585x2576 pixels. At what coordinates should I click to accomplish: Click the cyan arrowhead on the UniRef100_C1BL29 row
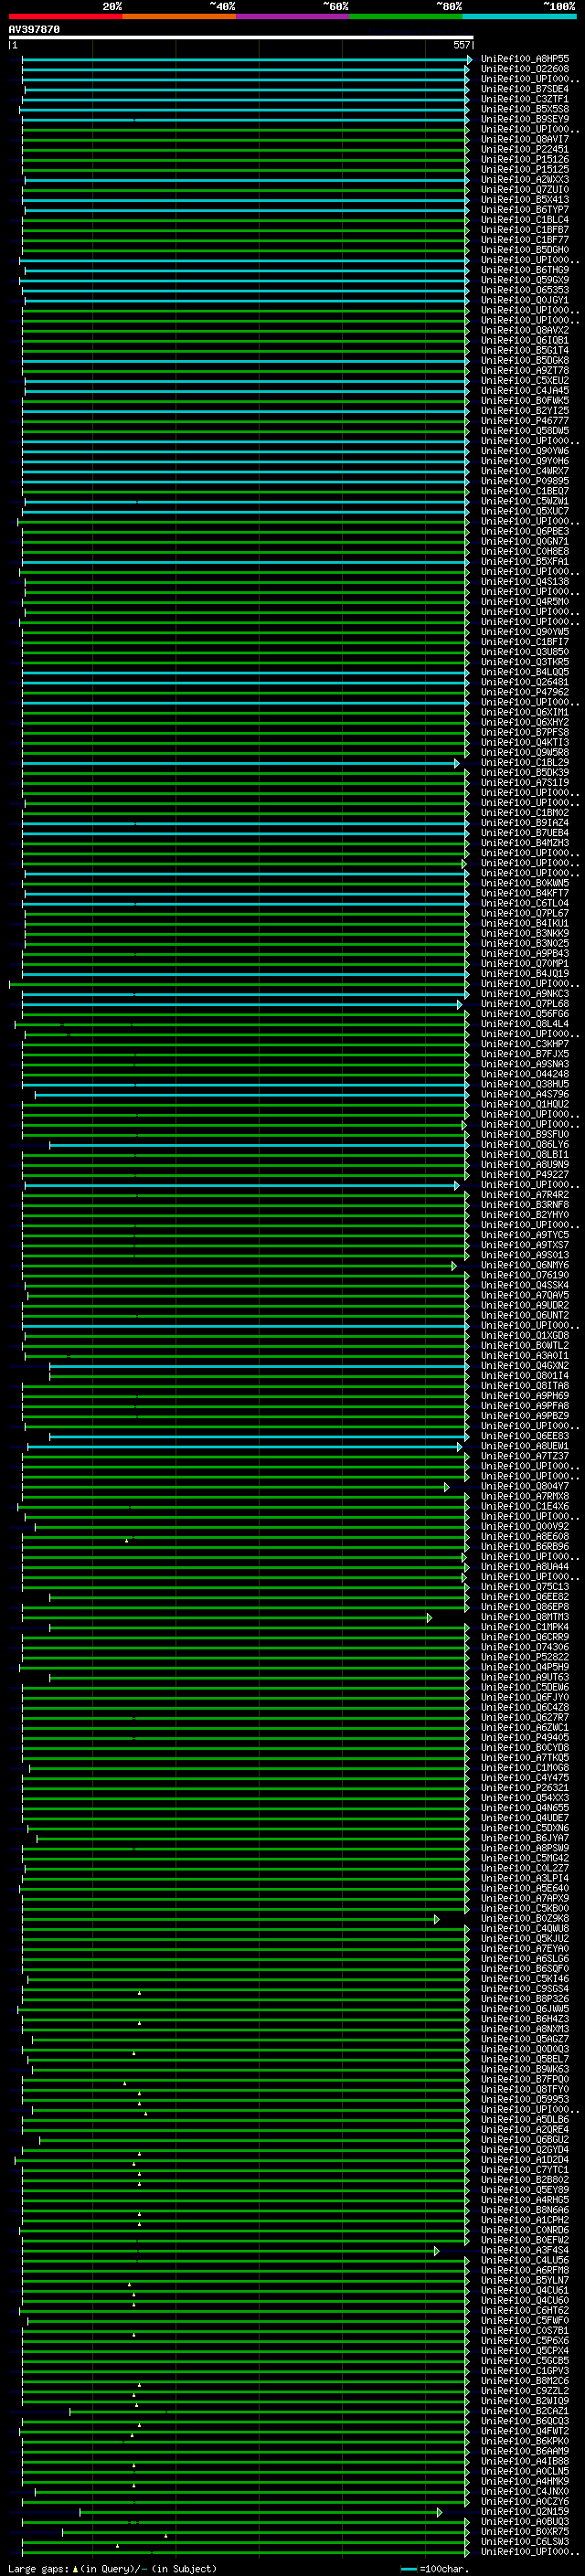click(457, 763)
